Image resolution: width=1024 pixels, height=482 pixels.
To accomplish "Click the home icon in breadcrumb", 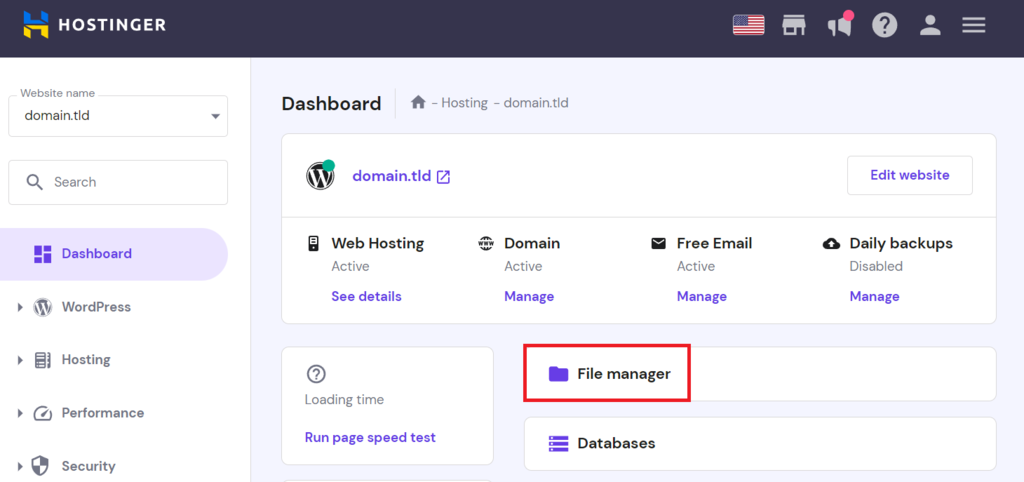I will pyautogui.click(x=418, y=103).
